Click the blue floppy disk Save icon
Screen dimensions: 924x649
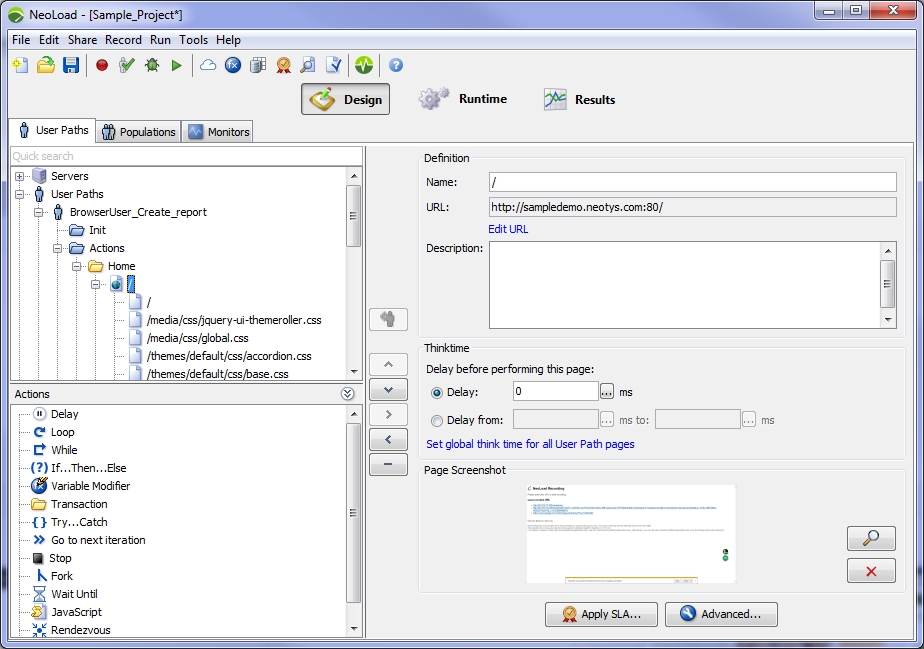[71, 65]
